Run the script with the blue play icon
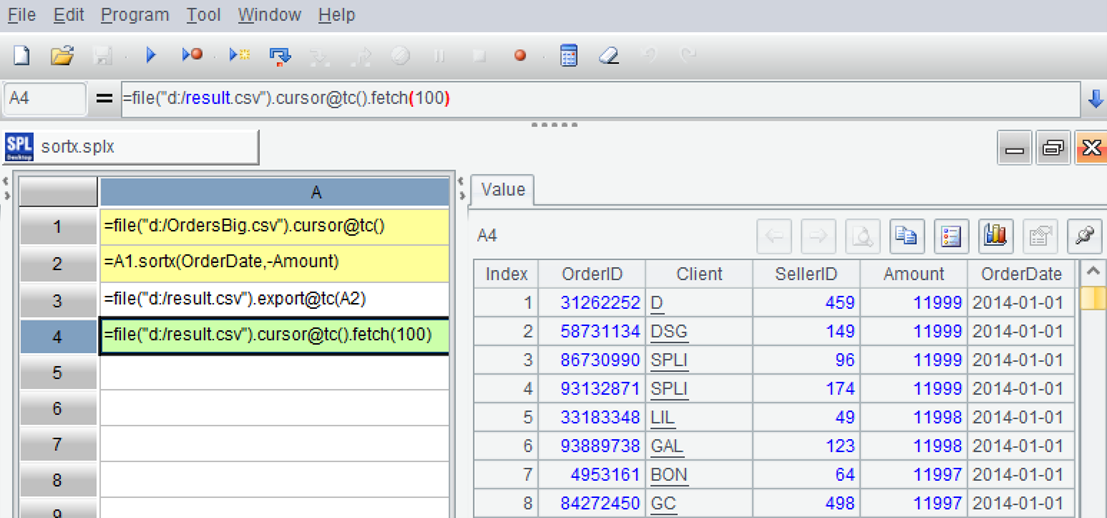This screenshot has height=518, width=1107. tap(151, 56)
